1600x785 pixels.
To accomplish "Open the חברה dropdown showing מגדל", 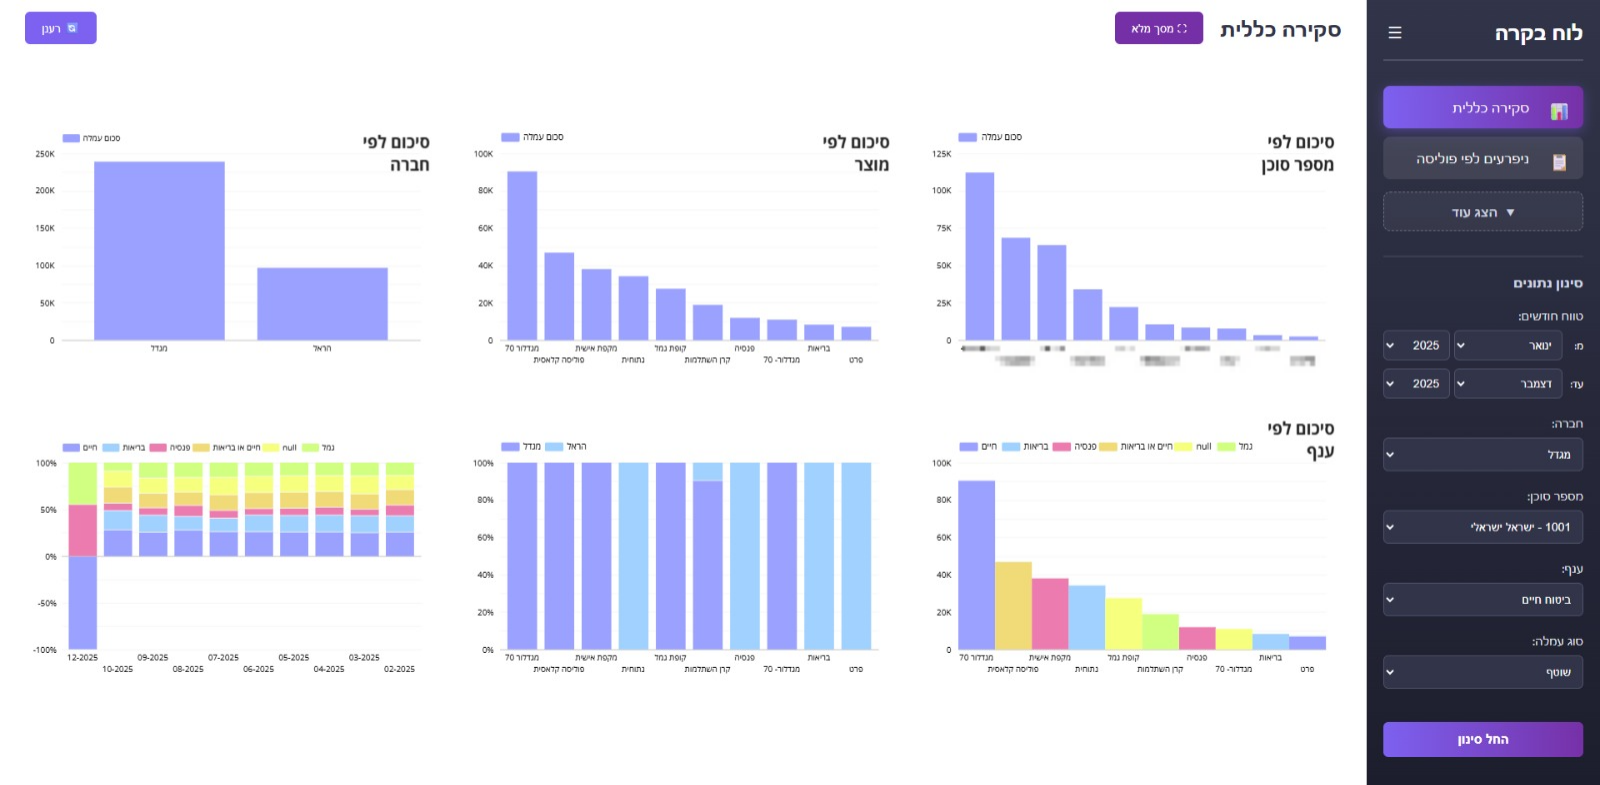I will coord(1482,455).
